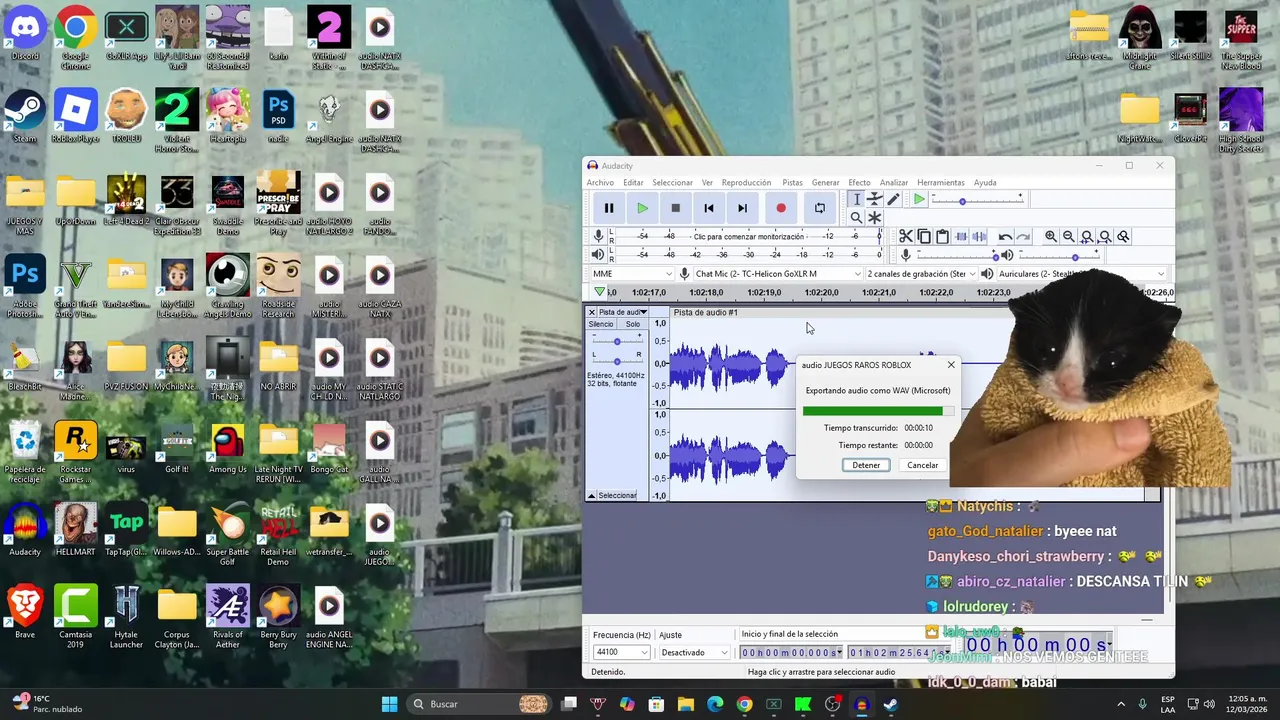Open the Pistas menu
Viewport: 1280px width, 720px height.
point(792,183)
